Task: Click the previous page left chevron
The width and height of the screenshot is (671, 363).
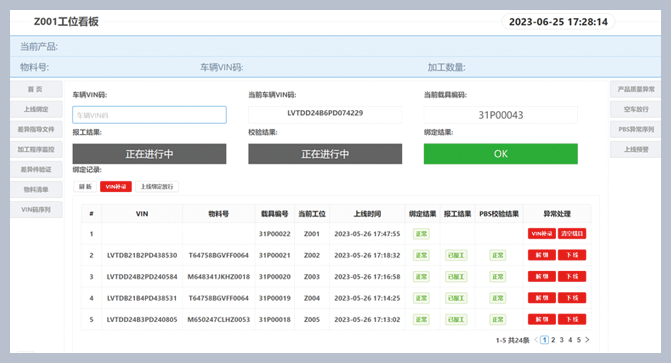Action: pos(536,340)
